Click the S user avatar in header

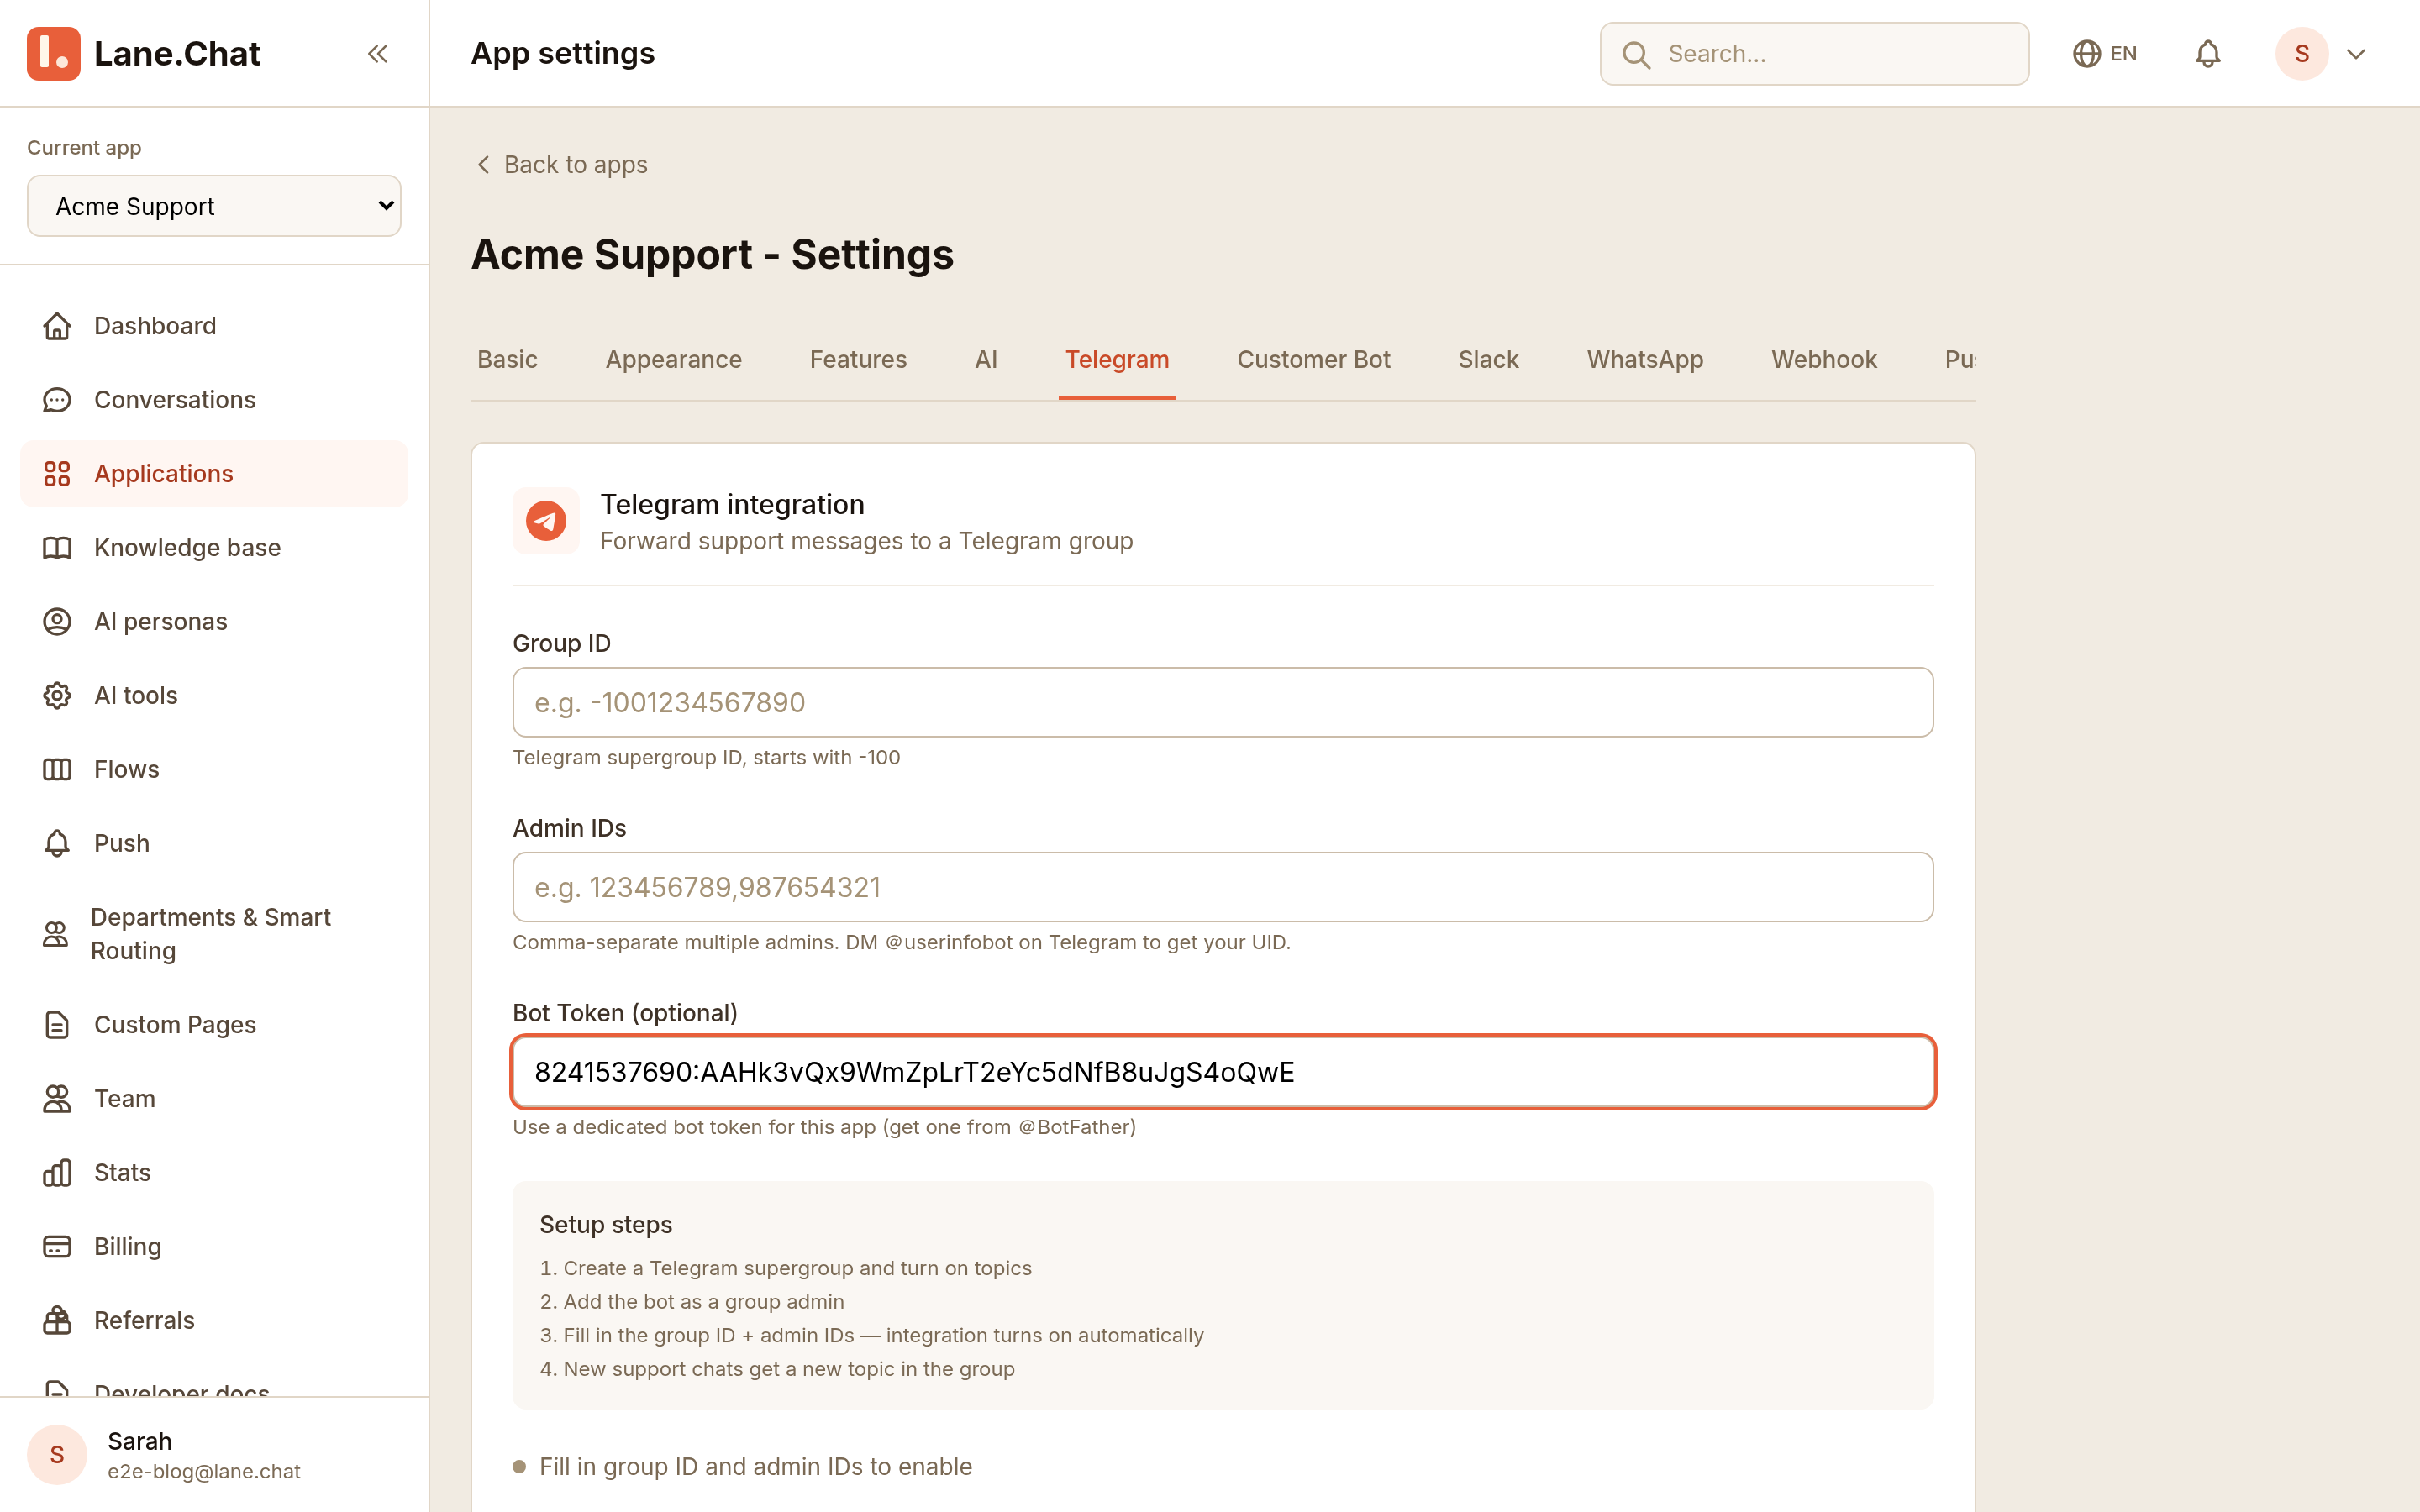pos(2302,54)
